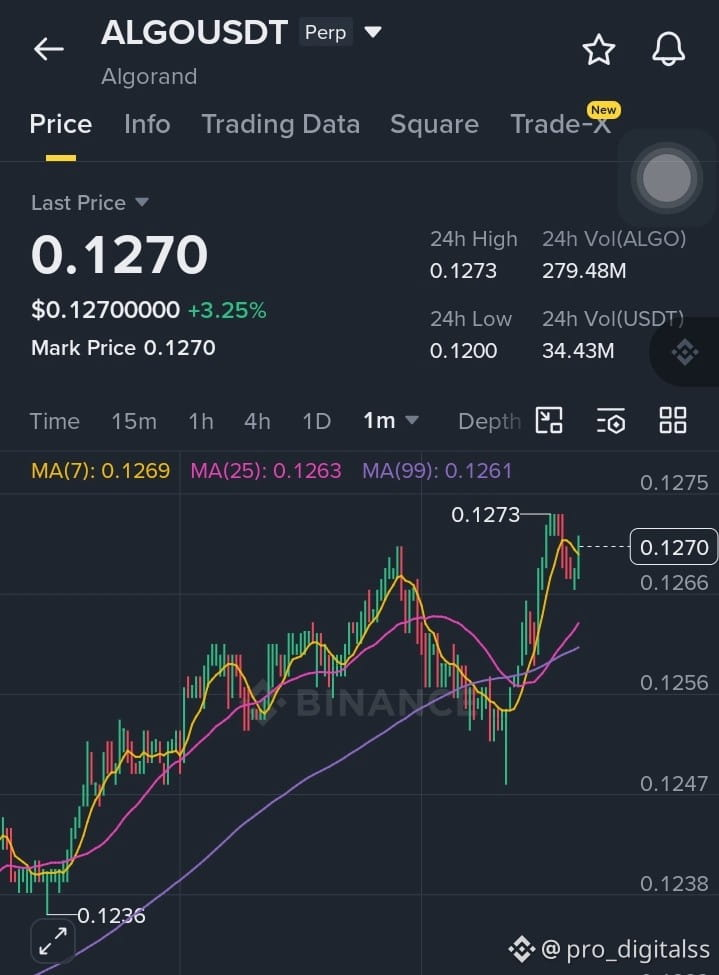Tap the 24h Low value 0.1200

[463, 350]
